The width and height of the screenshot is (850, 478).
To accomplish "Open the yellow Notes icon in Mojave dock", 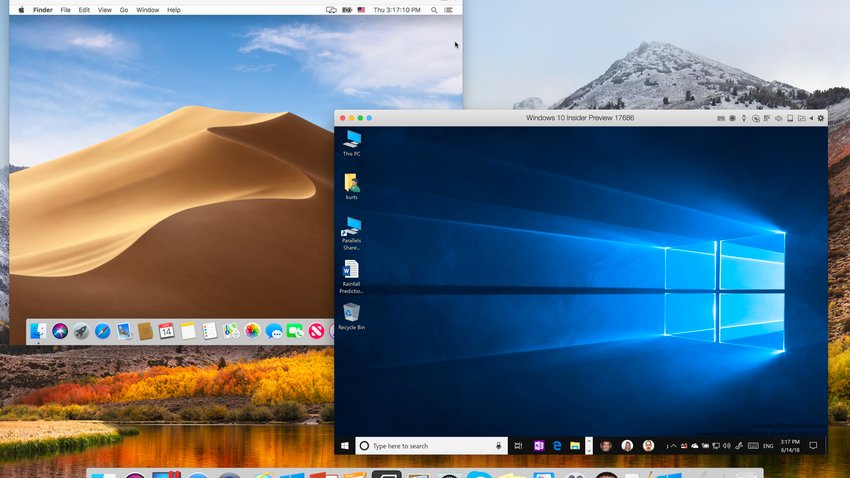I will coord(188,331).
